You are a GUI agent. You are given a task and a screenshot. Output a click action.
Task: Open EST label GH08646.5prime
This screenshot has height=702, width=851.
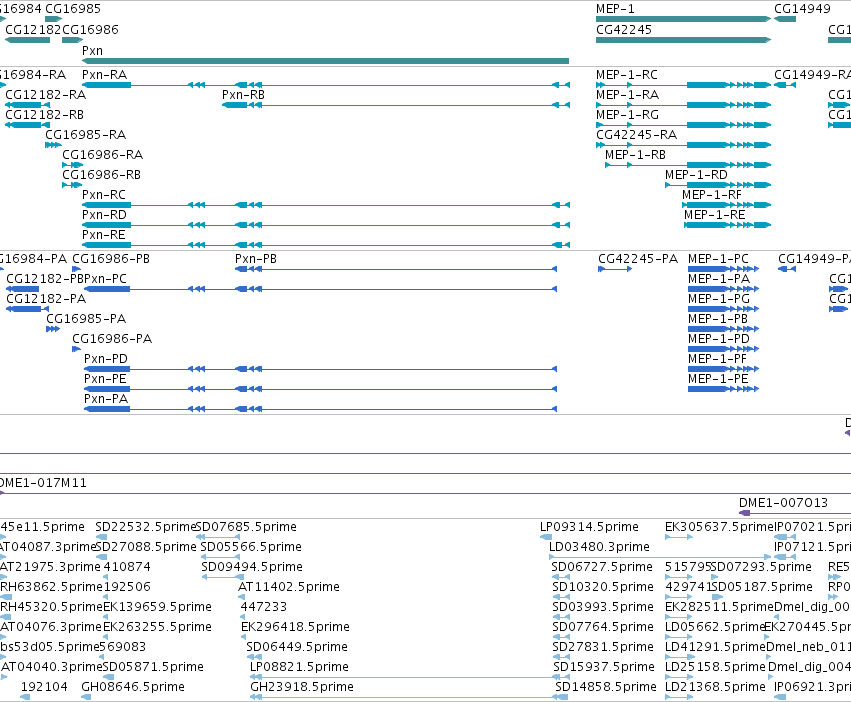pos(133,686)
